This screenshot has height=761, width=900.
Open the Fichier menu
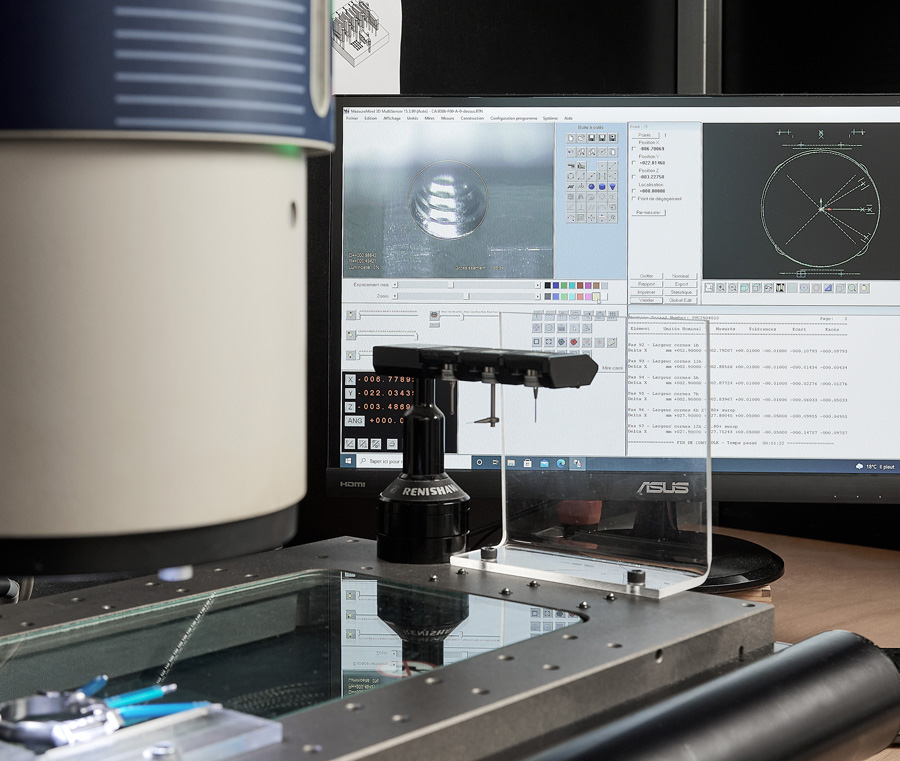pyautogui.click(x=351, y=118)
